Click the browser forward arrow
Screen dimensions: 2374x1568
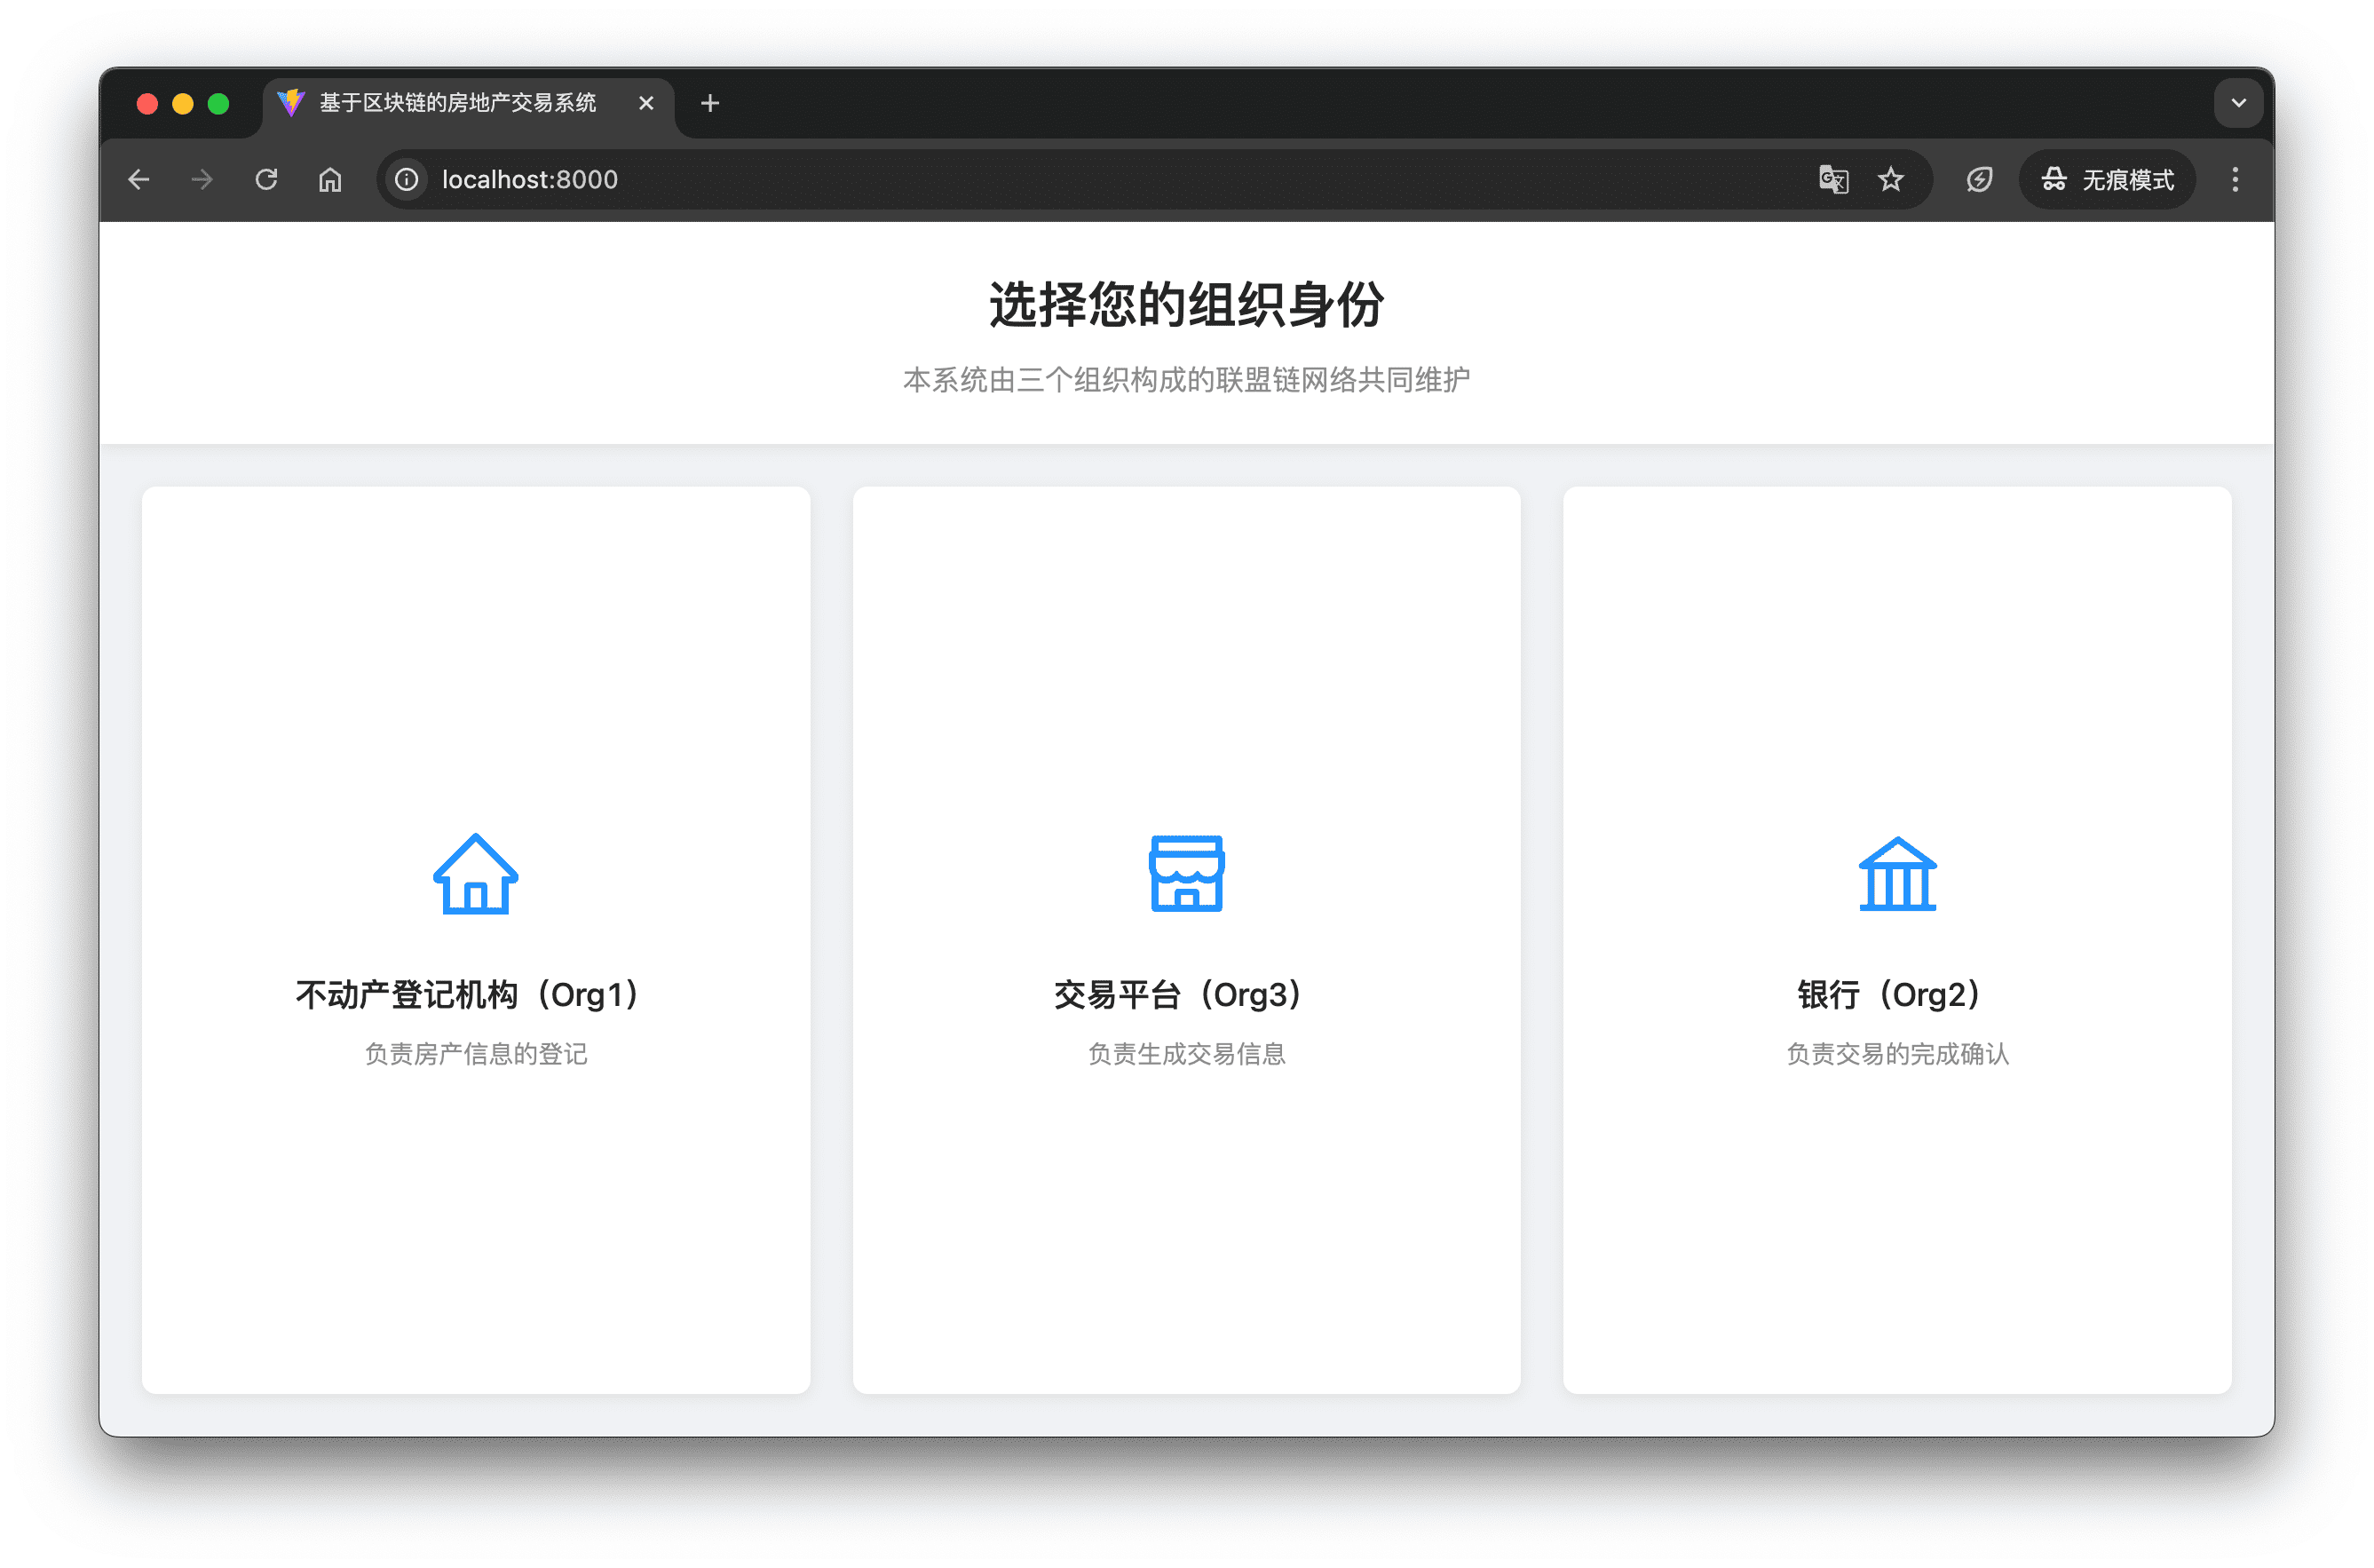tap(202, 180)
